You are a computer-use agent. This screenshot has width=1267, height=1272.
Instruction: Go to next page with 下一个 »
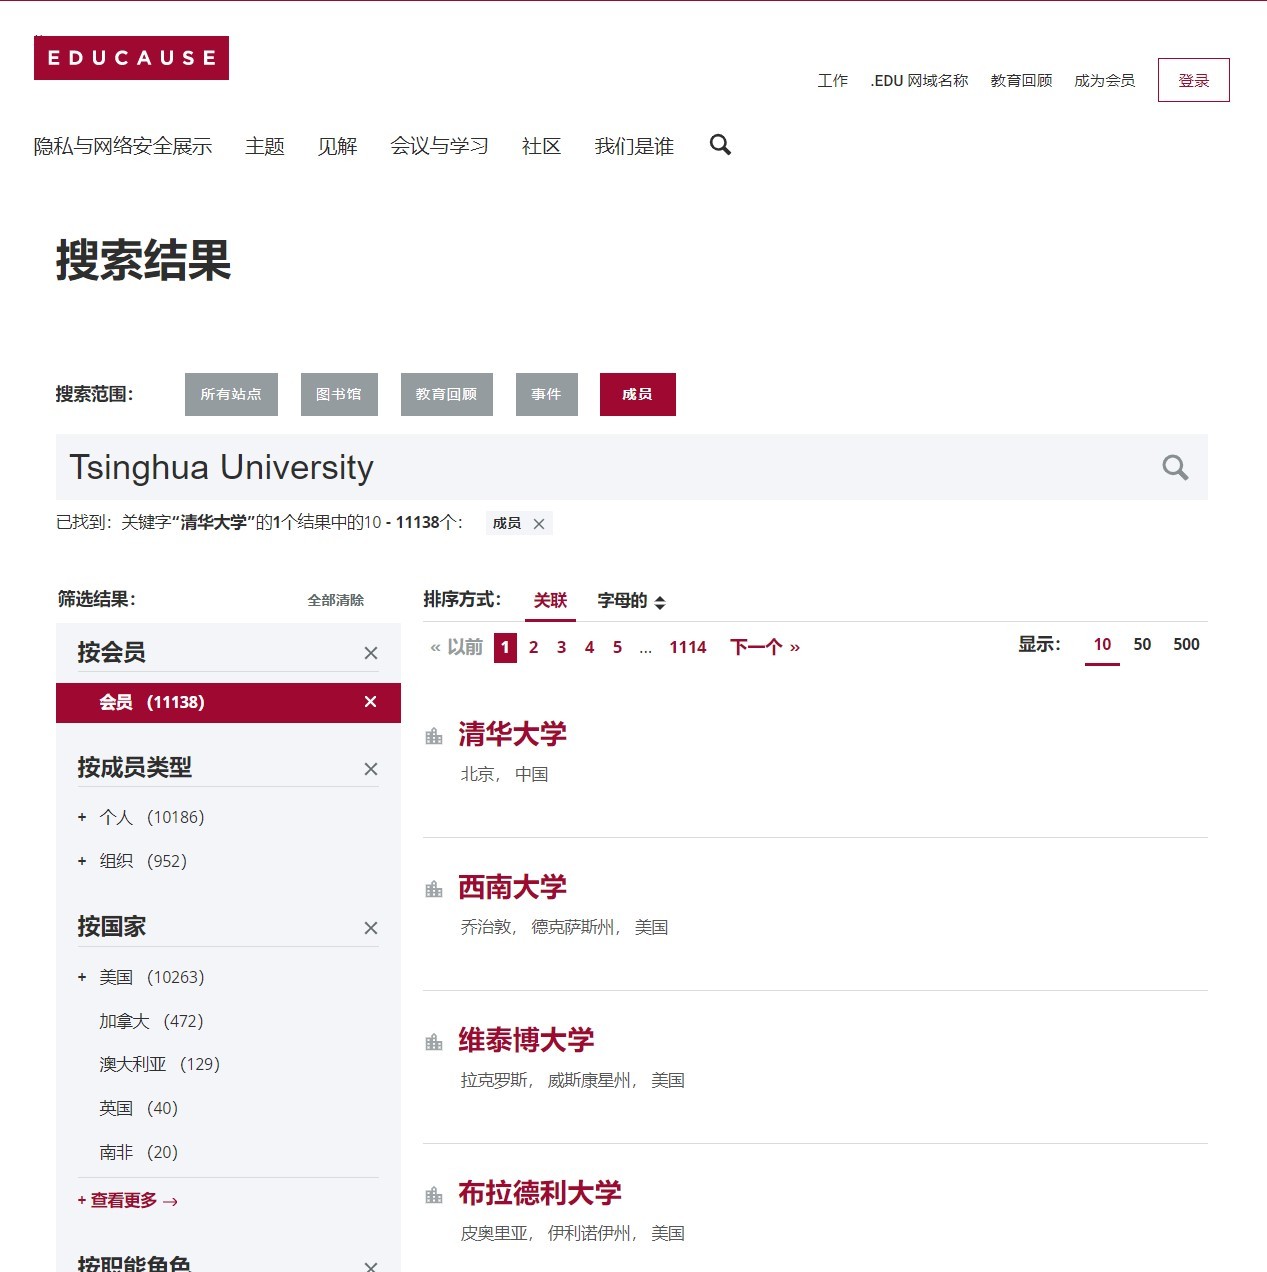pos(765,647)
